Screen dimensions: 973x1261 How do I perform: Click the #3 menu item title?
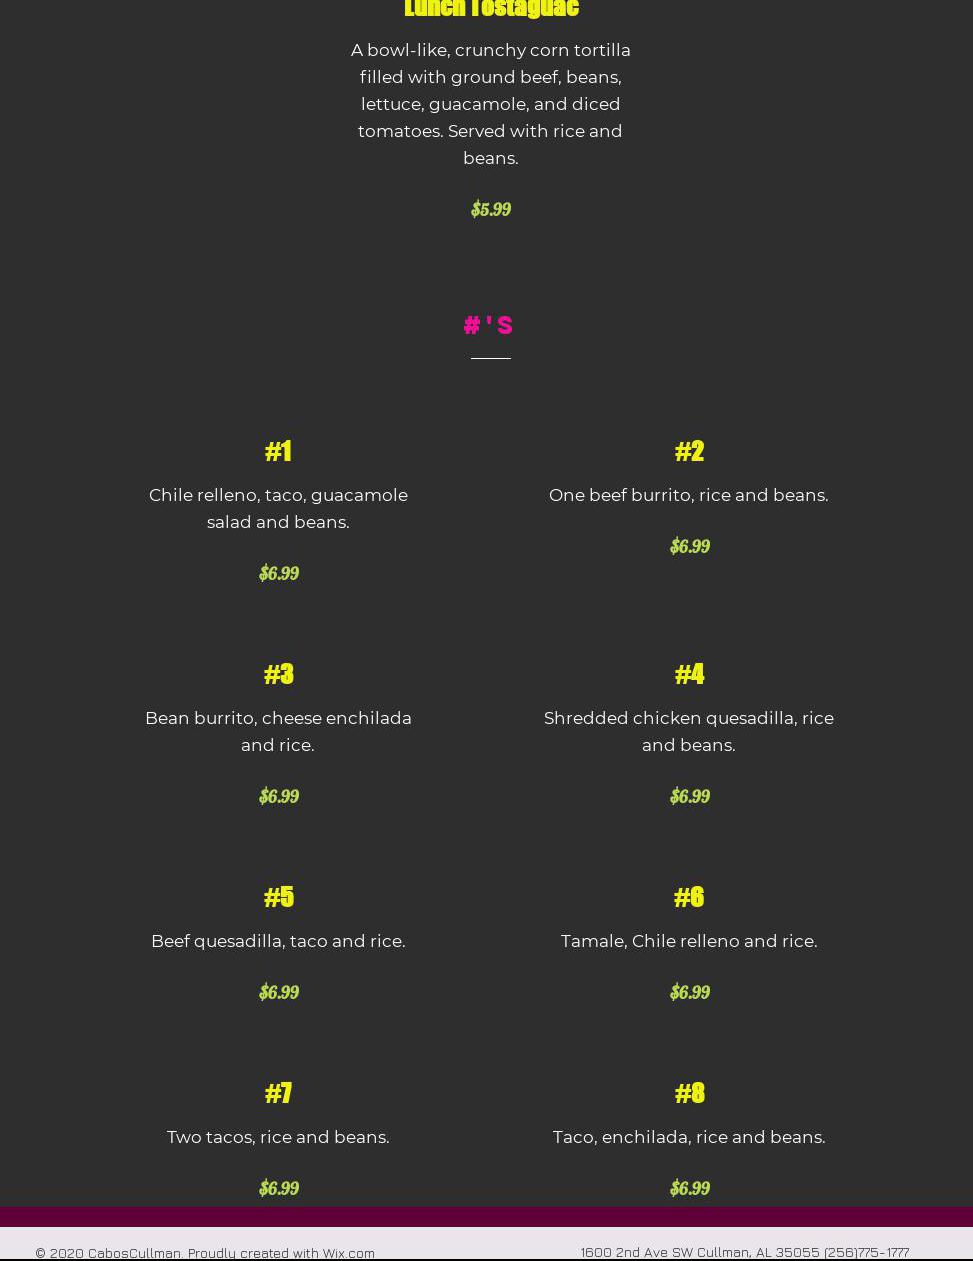(x=278, y=674)
